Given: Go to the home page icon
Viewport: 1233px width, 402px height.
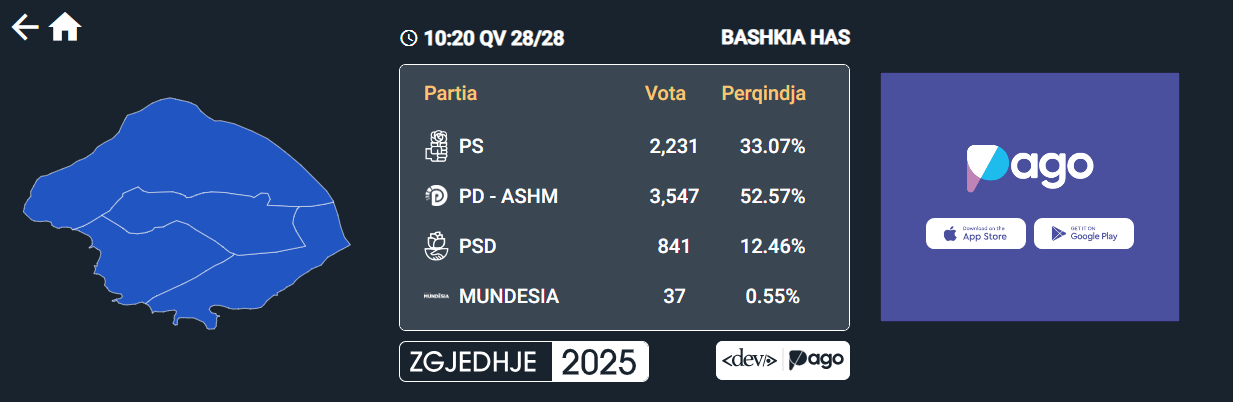Looking at the screenshot, I should click(x=65, y=27).
